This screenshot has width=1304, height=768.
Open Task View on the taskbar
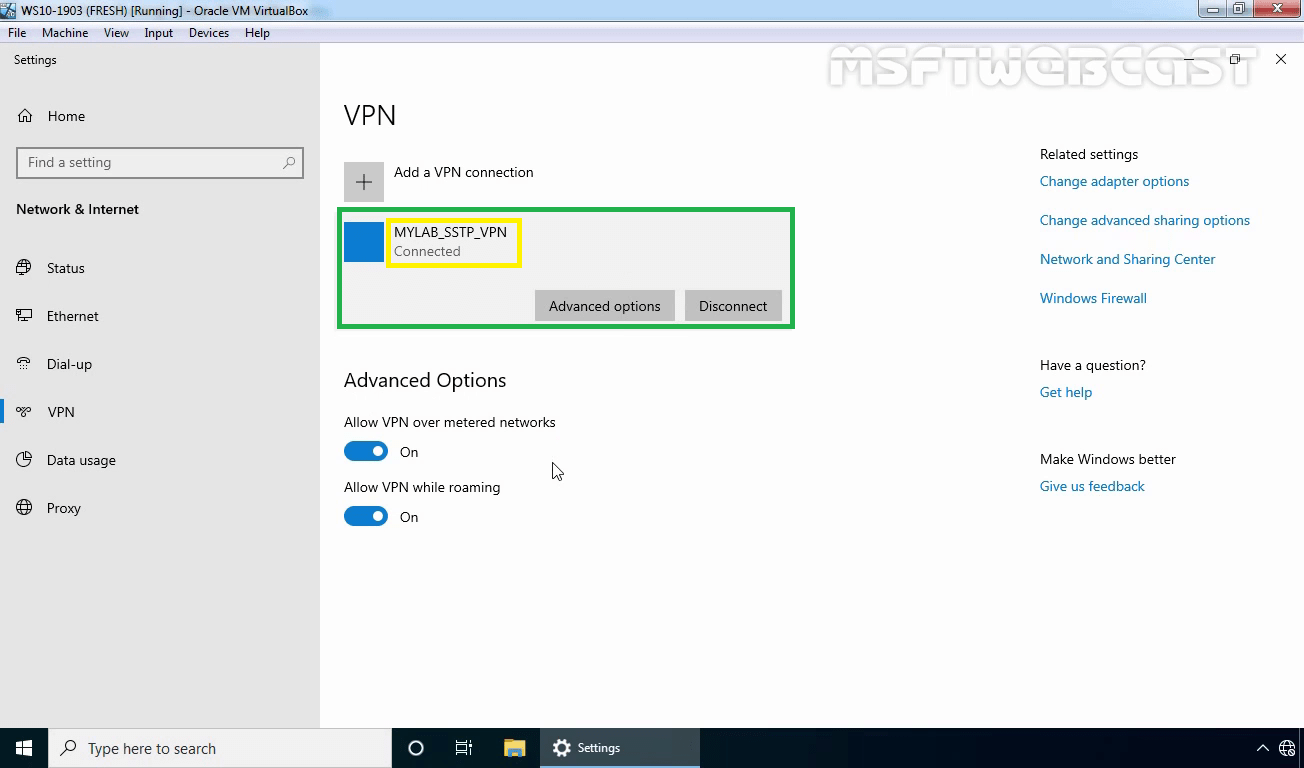pyautogui.click(x=464, y=748)
